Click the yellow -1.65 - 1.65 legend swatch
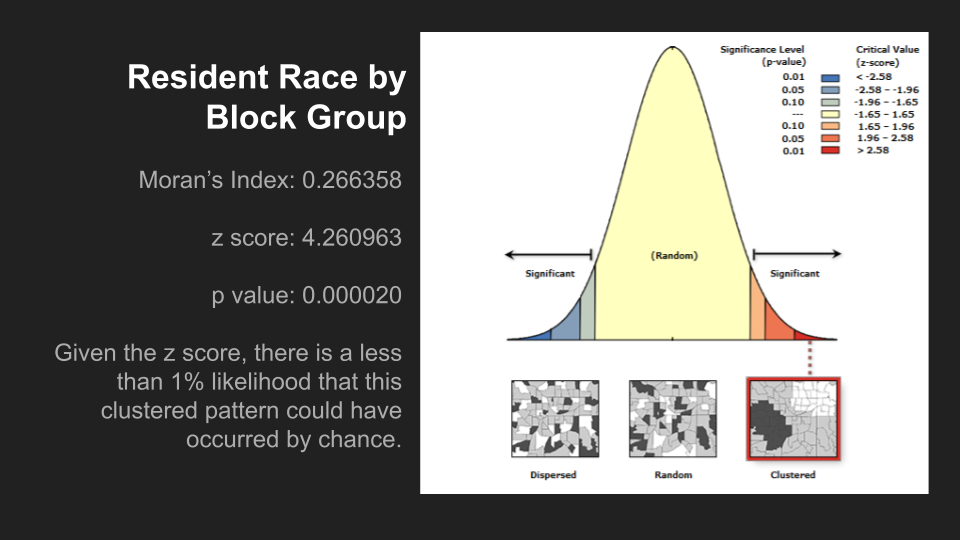Viewport: 960px width, 540px height. (830, 114)
